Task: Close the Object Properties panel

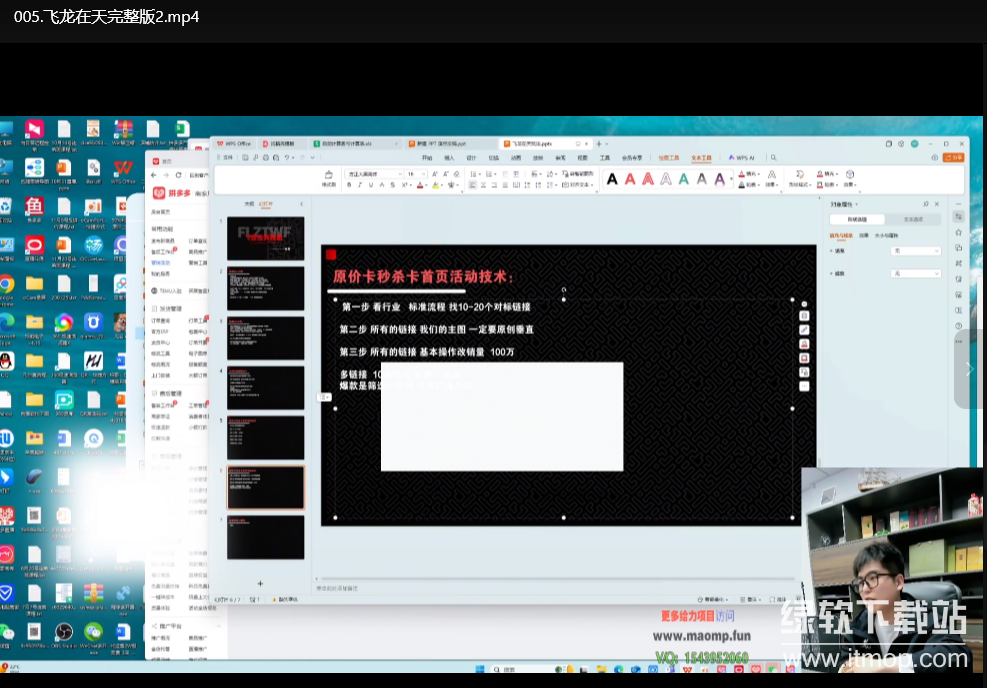Action: [937, 203]
